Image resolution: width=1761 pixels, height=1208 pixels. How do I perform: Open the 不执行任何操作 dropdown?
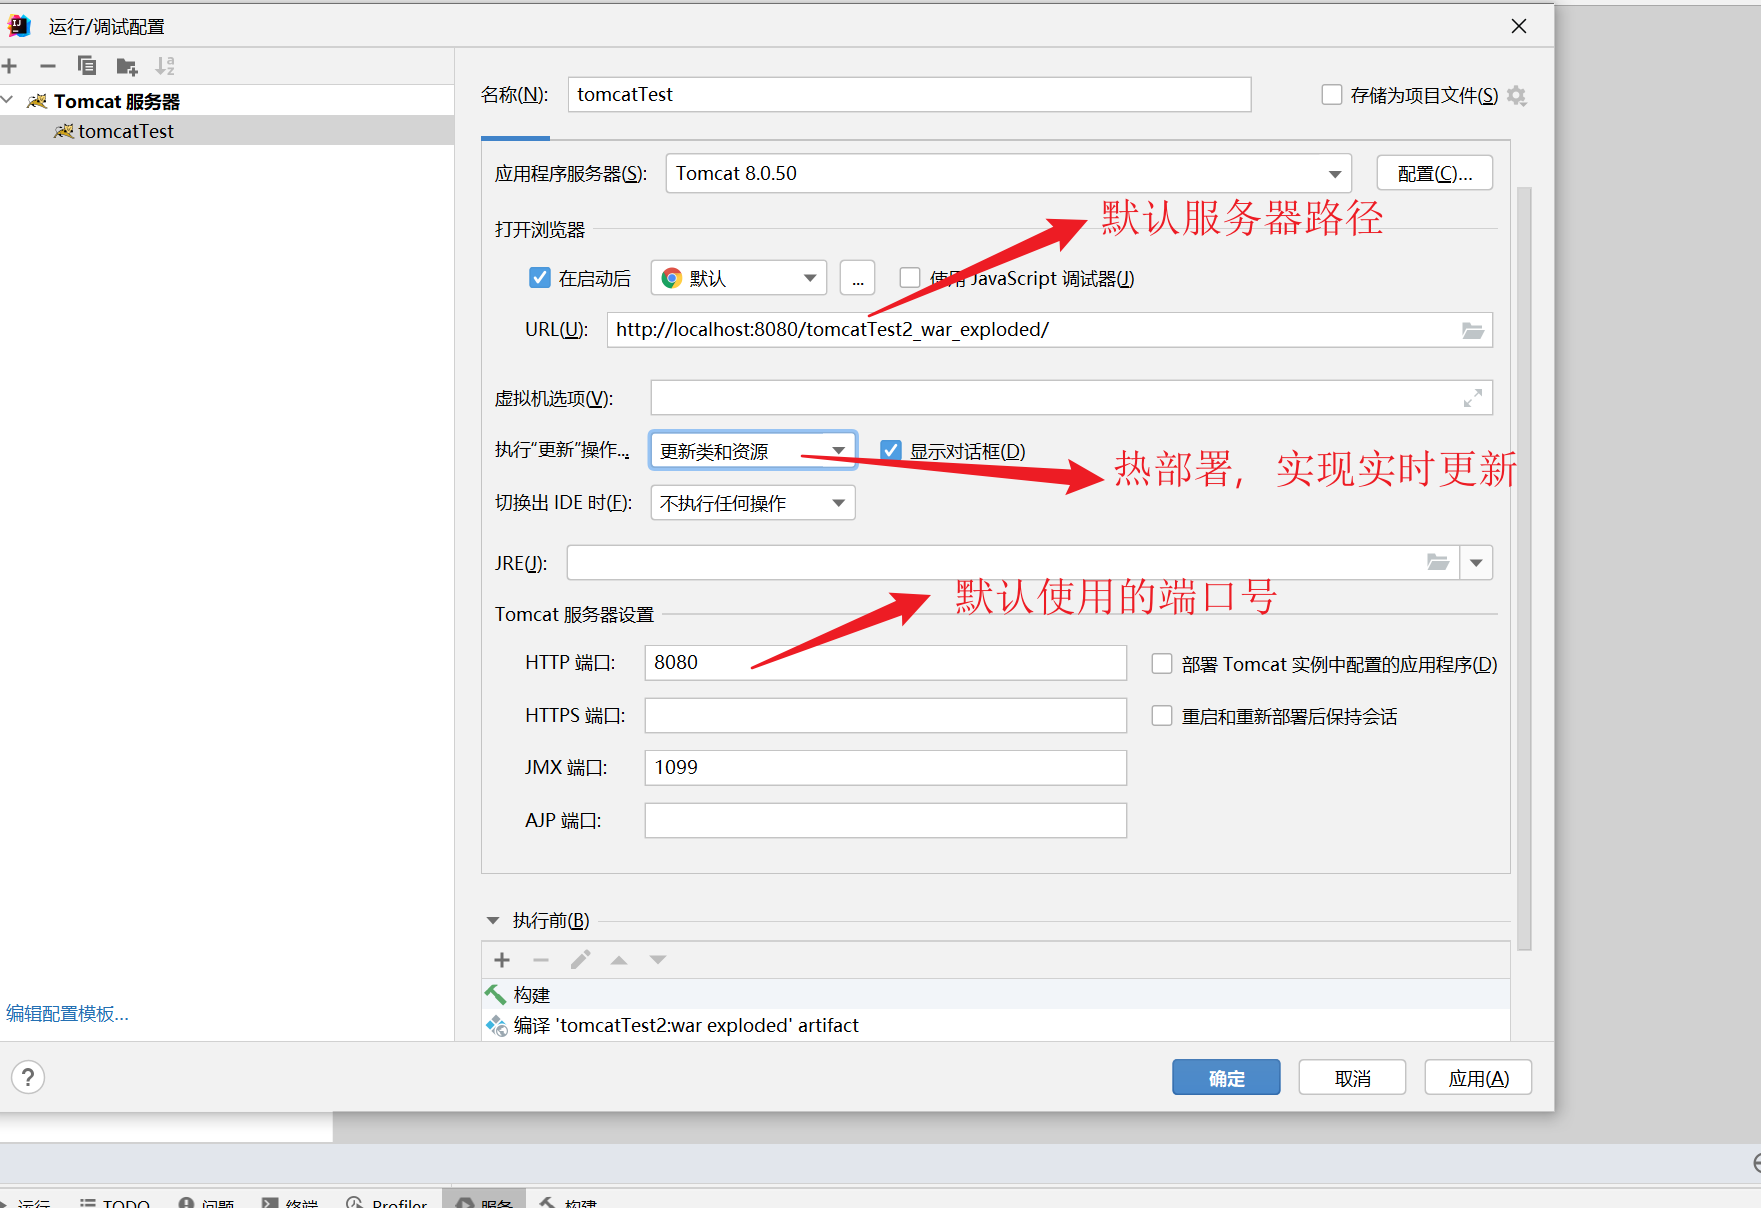tap(753, 503)
